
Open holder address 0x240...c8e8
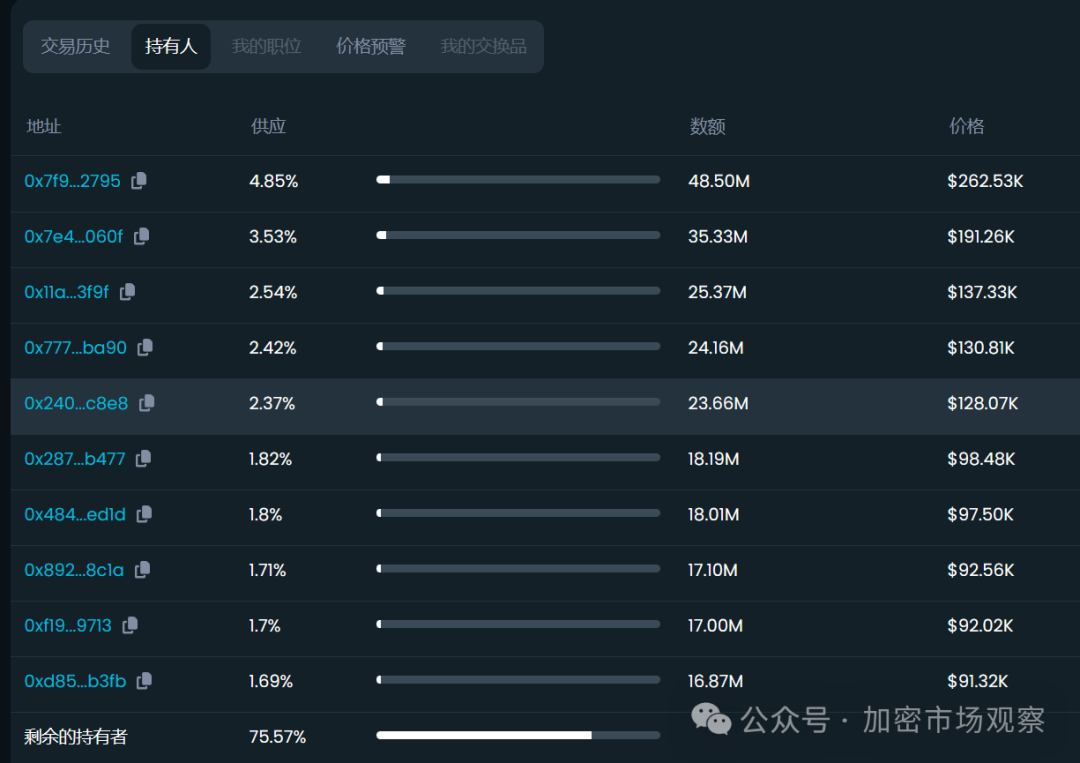(76, 404)
